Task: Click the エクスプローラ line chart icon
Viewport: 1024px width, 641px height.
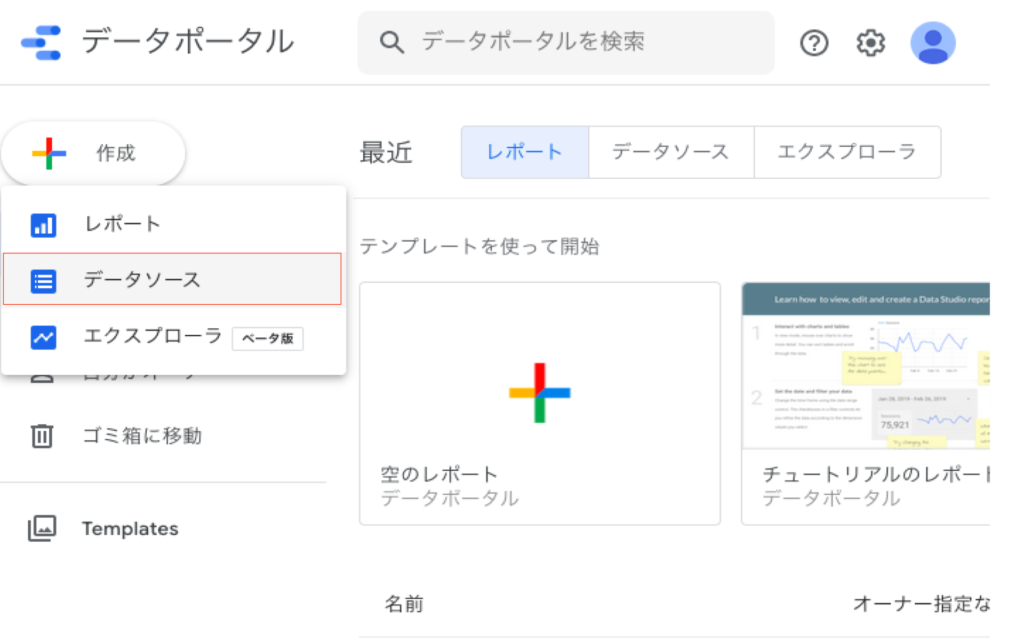Action: (x=43, y=338)
